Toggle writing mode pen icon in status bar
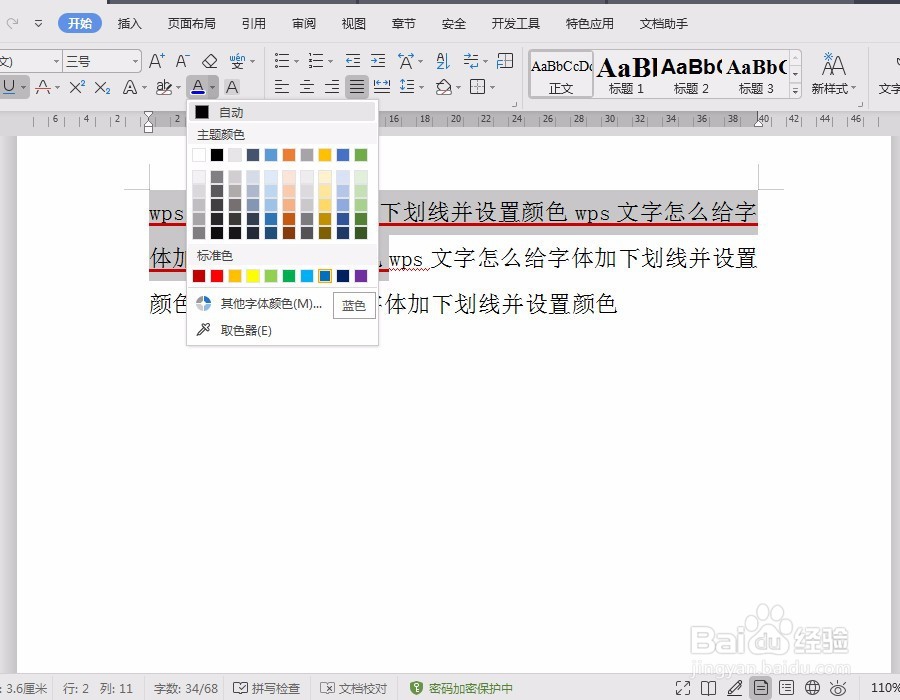This screenshot has height=700, width=900. pos(734,687)
